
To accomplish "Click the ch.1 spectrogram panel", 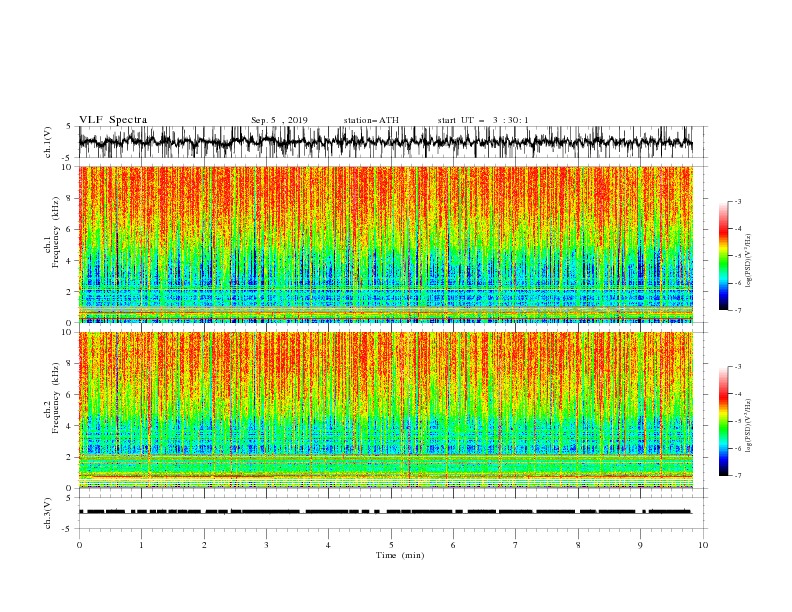I will pos(386,244).
